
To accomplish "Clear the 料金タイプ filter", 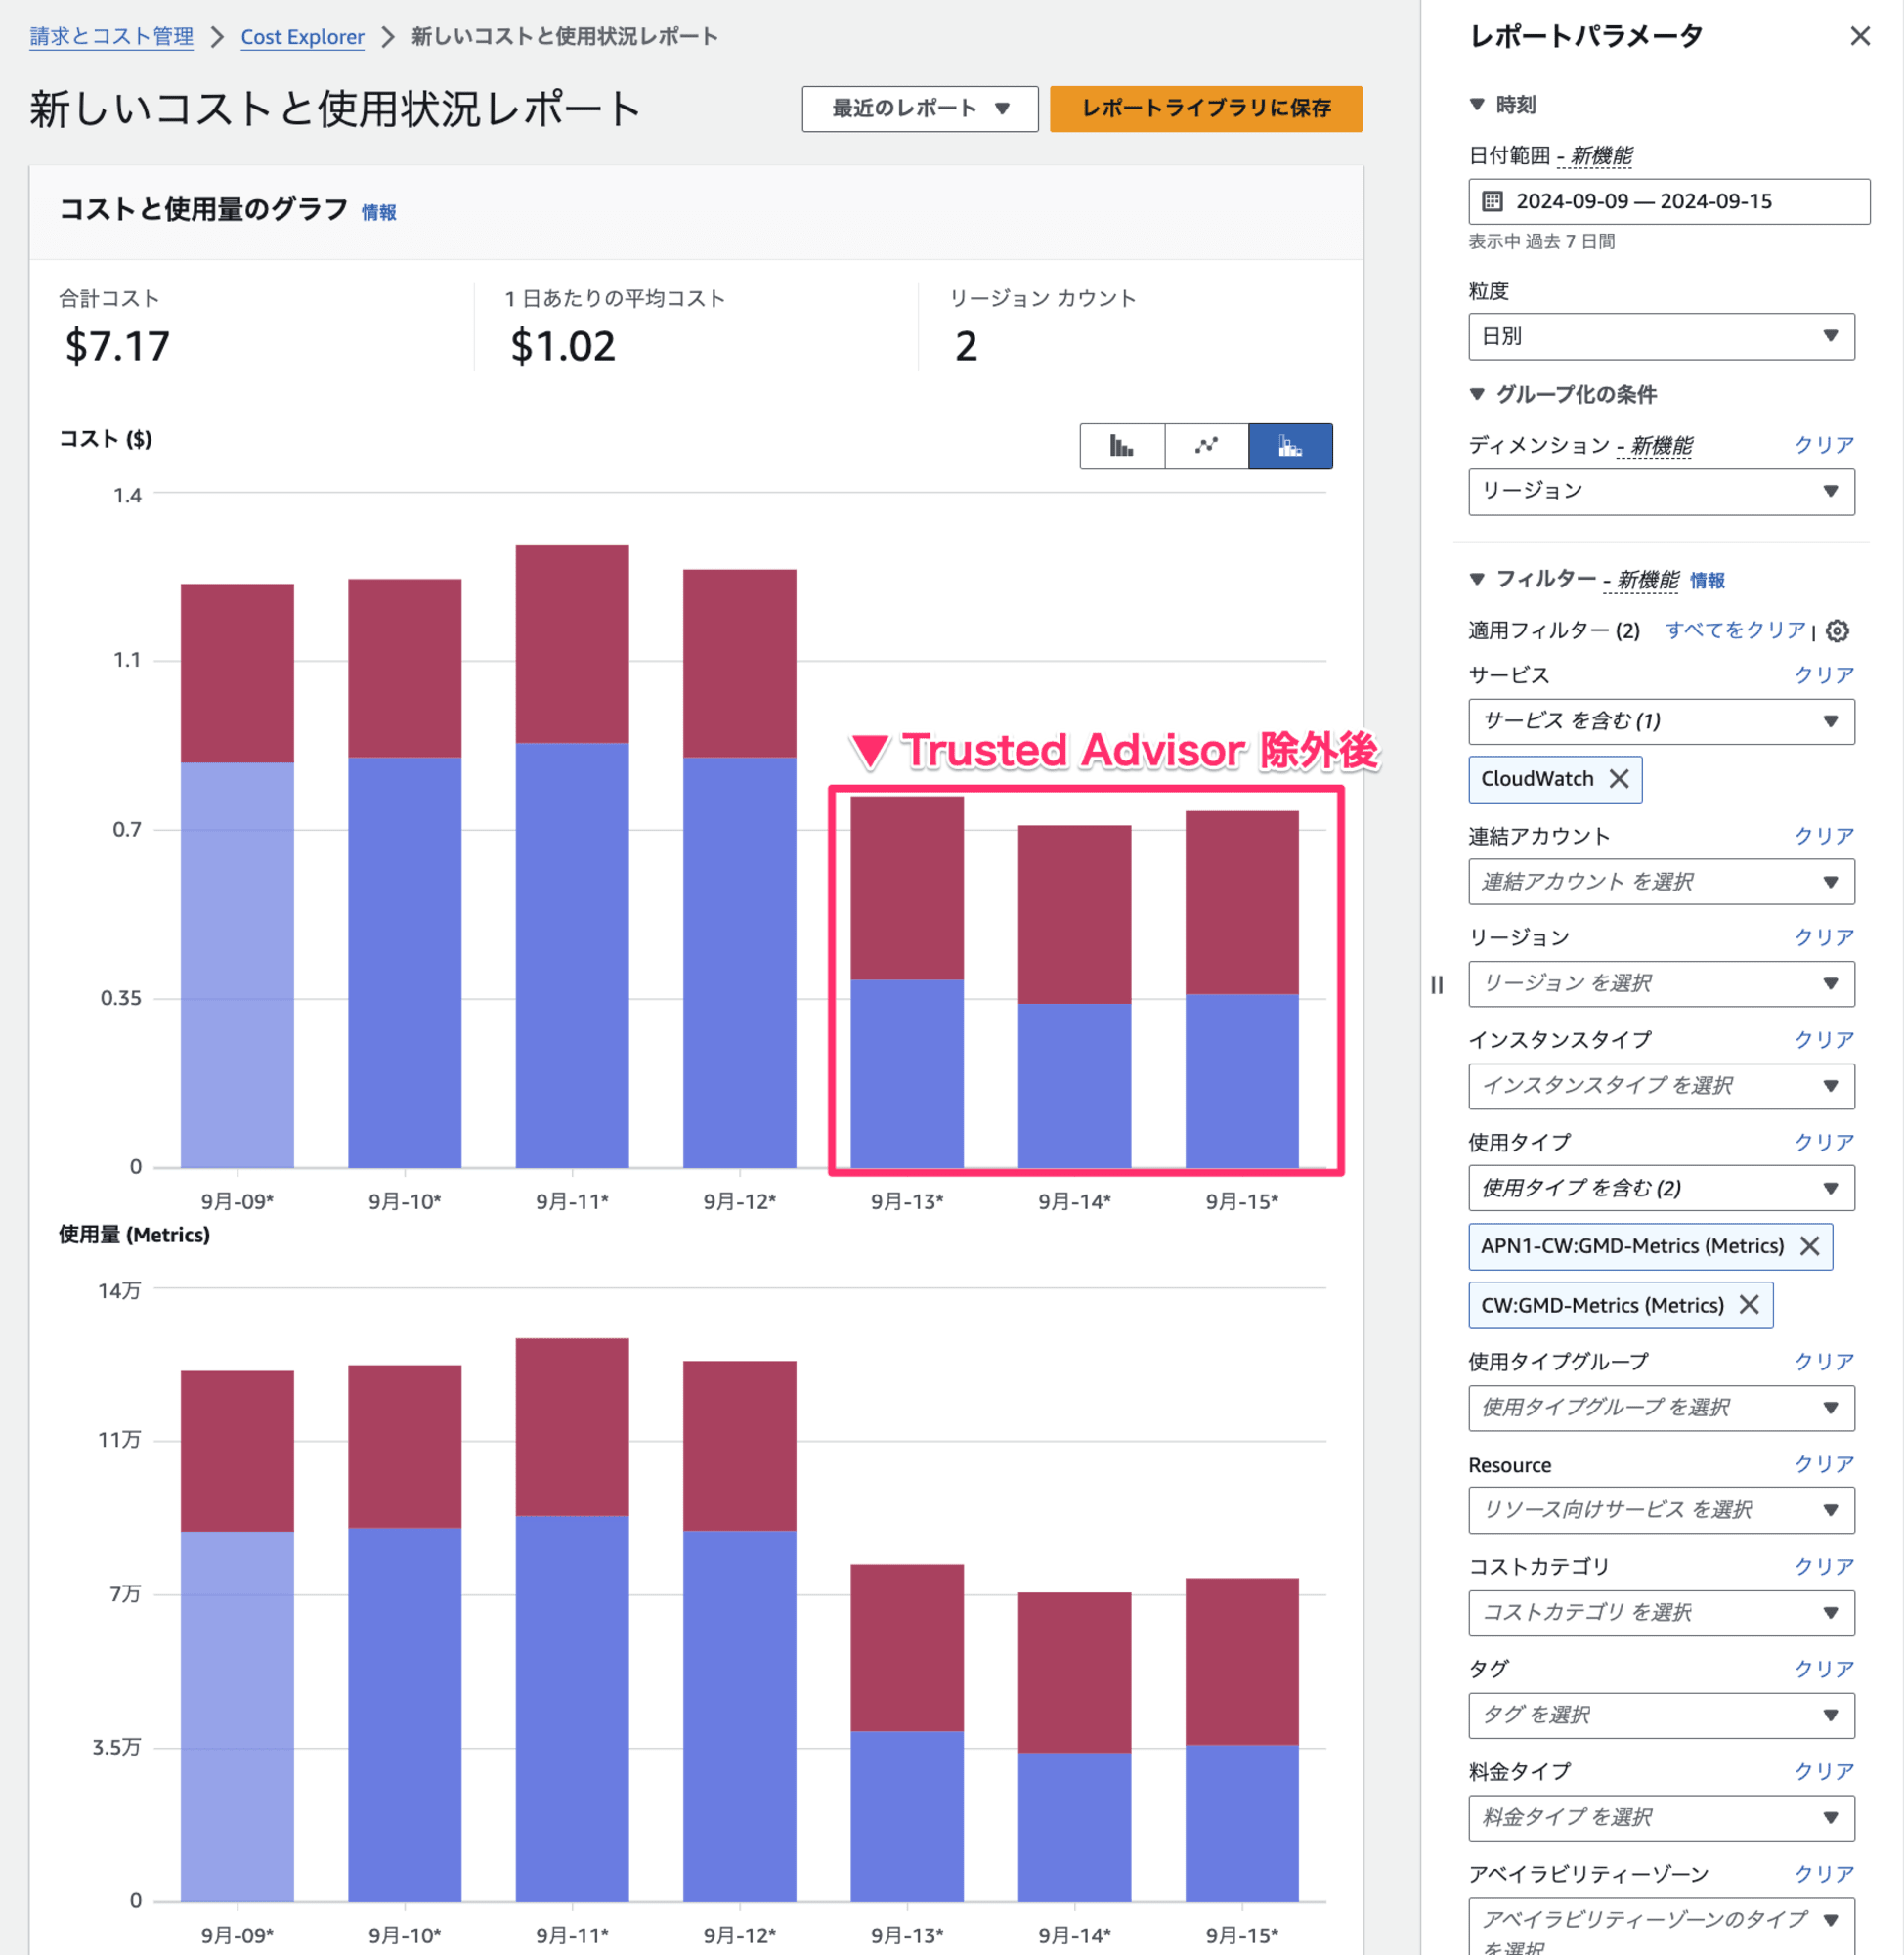I will coord(1824,1771).
